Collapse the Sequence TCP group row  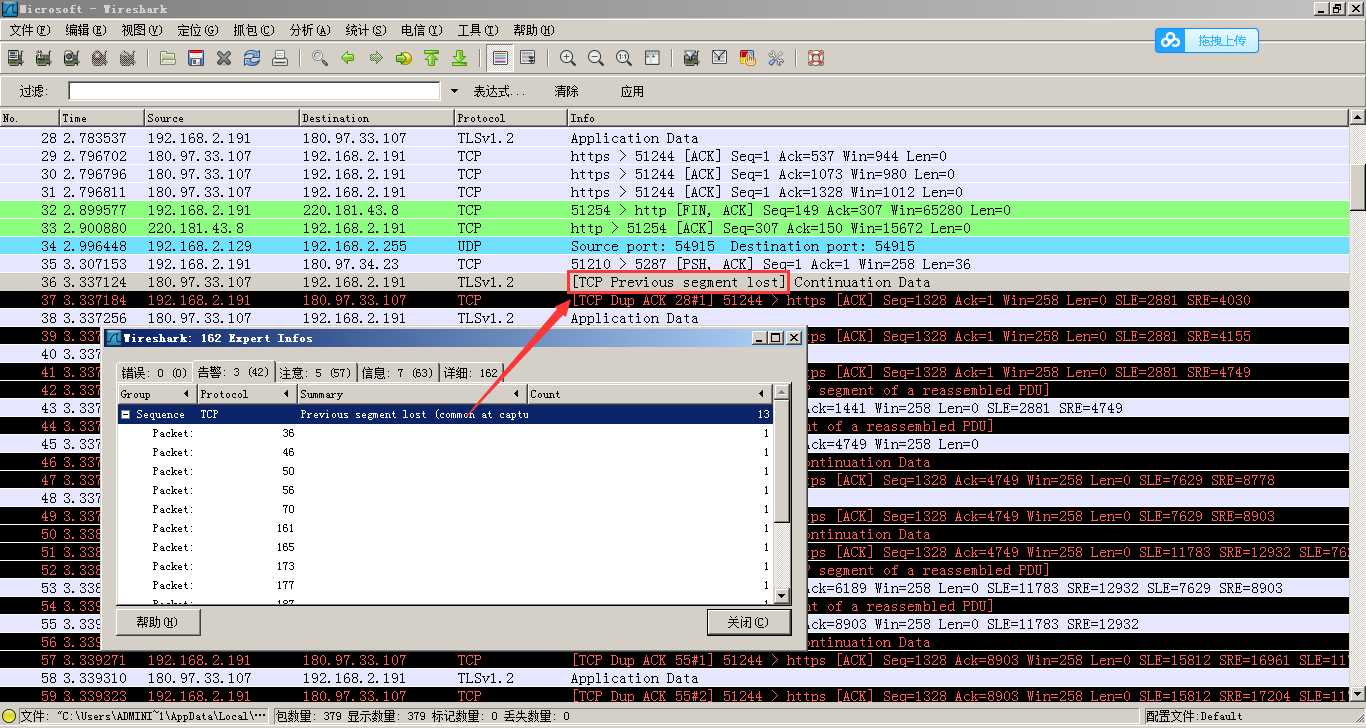tap(126, 414)
